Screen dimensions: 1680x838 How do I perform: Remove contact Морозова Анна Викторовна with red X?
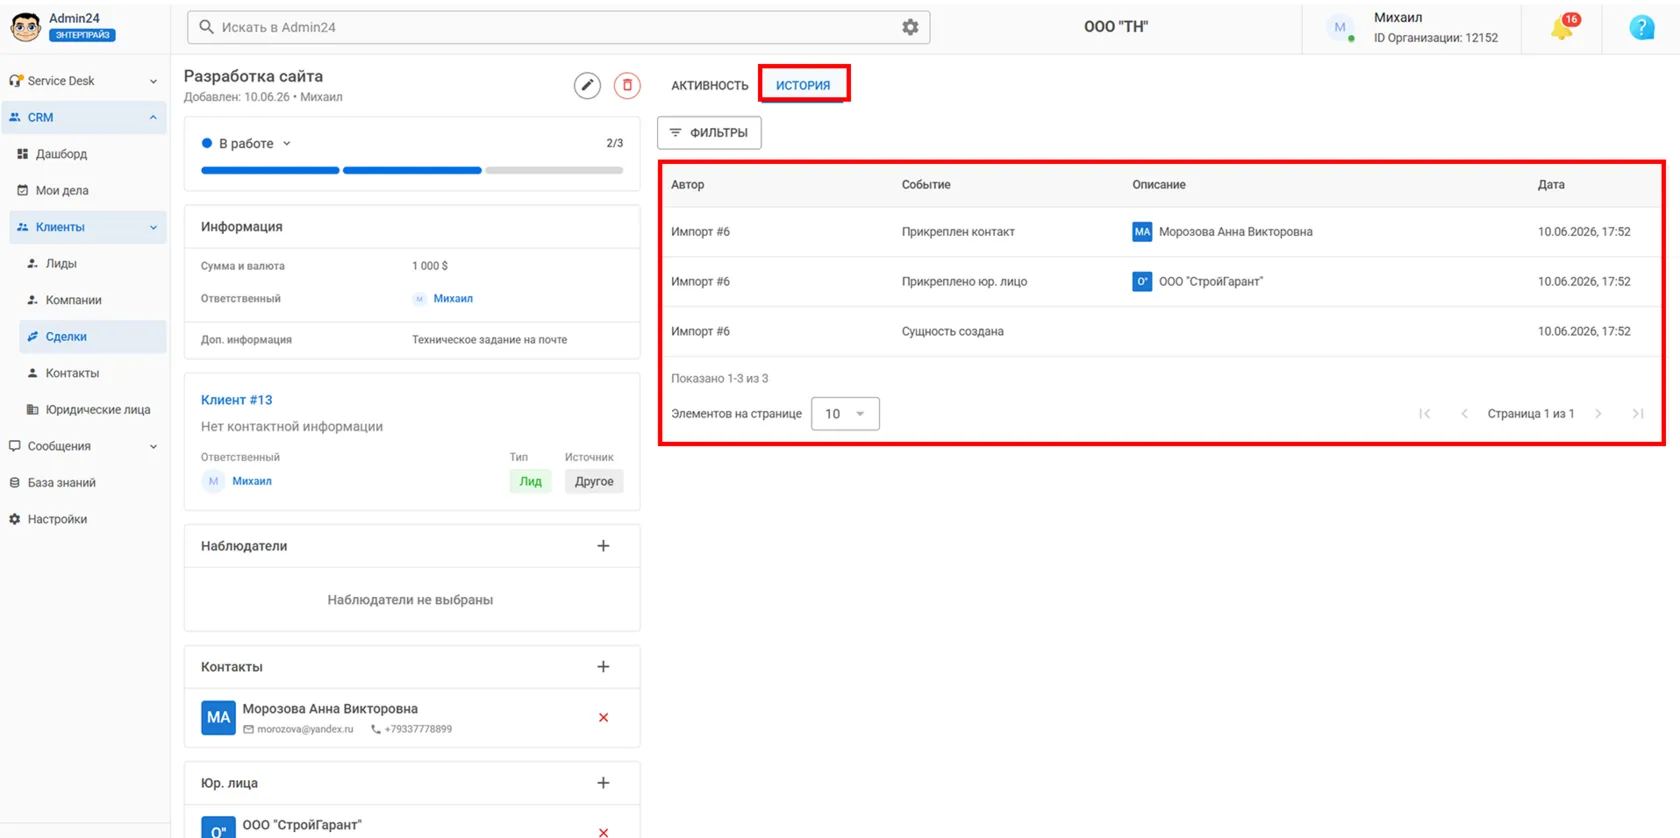[x=603, y=718]
